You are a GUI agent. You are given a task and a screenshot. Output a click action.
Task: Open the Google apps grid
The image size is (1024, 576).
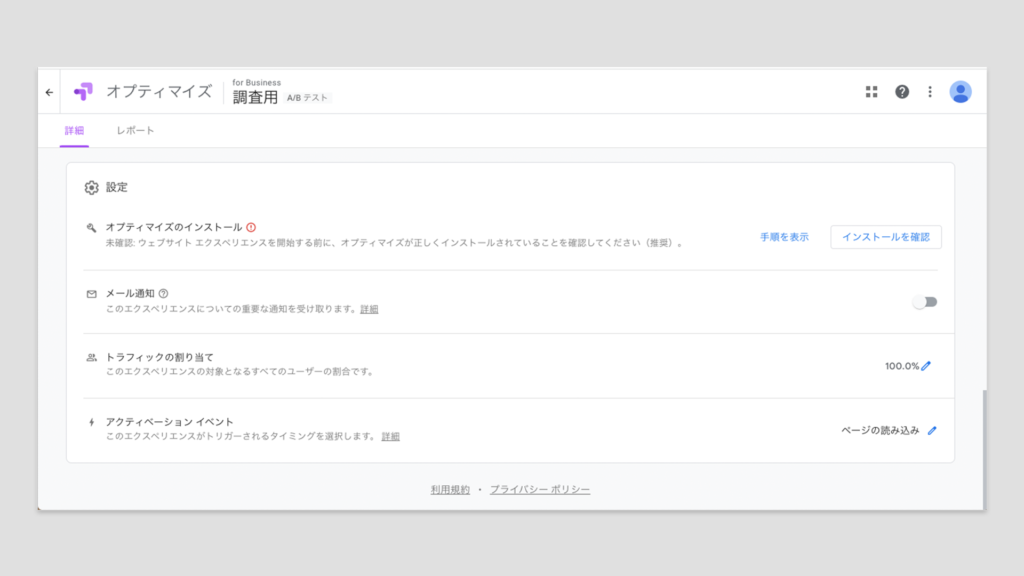tap(871, 92)
